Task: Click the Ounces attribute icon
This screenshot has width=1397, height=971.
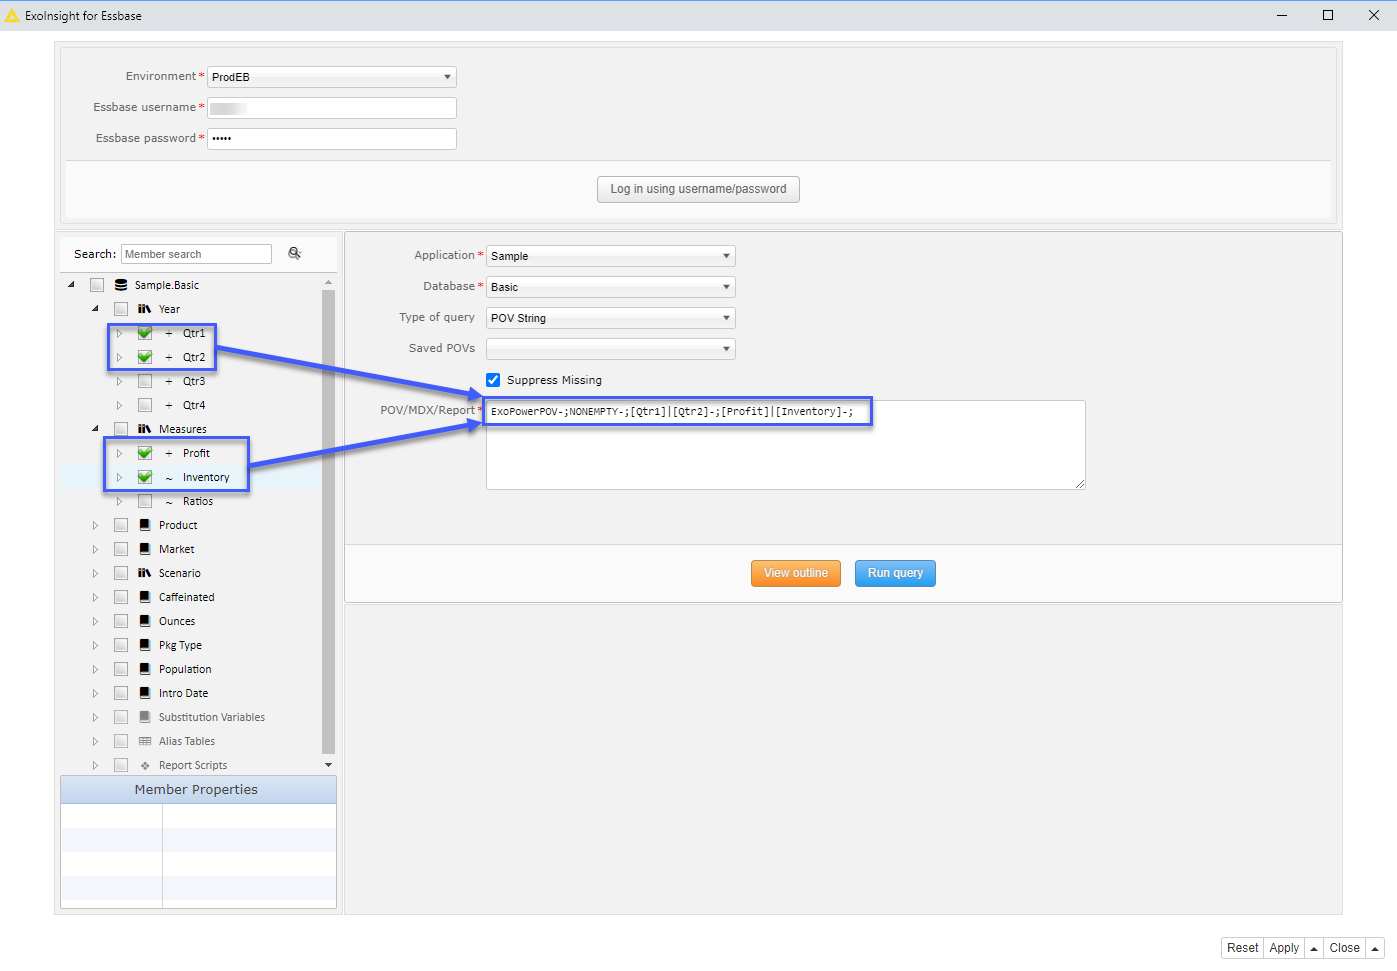Action: point(145,621)
